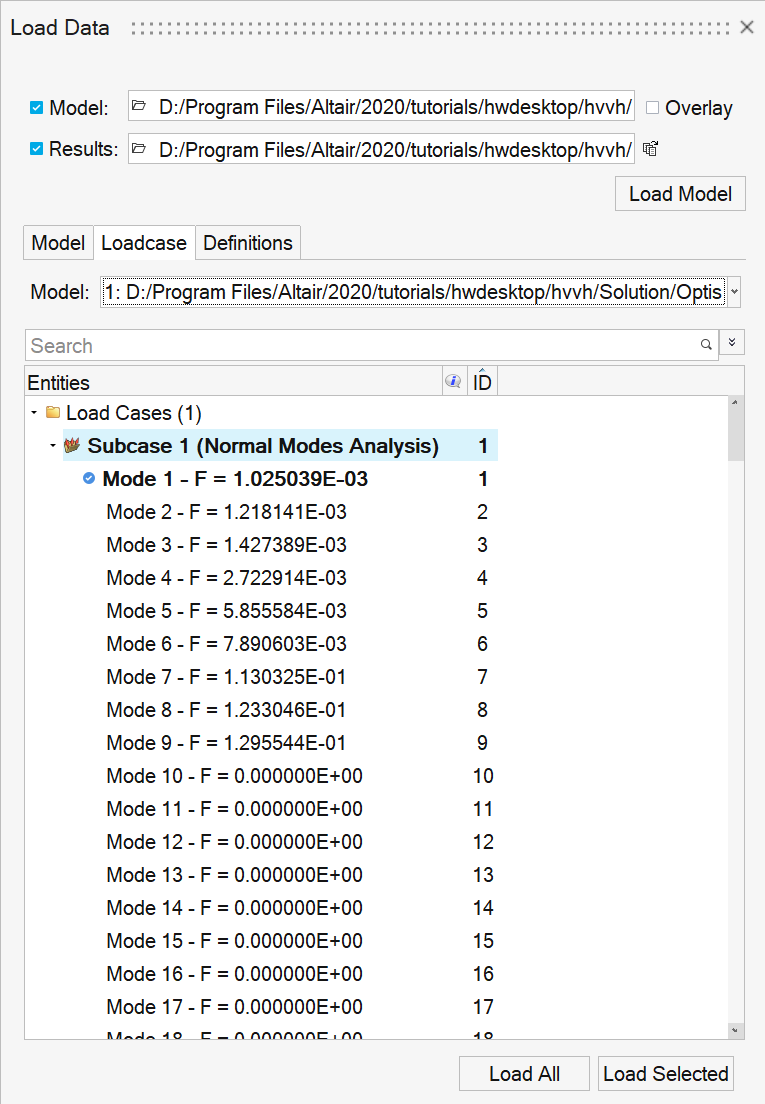
Task: Click the folder icon in Model file field
Action: tap(139, 106)
